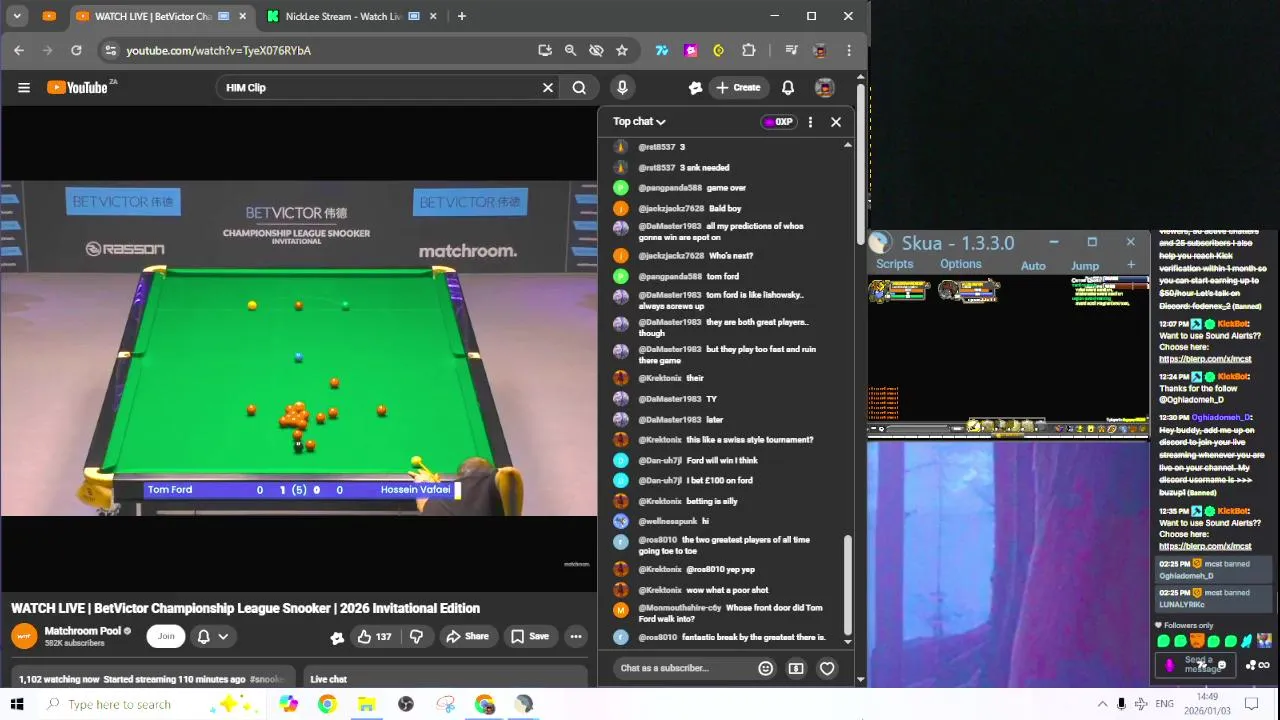Screen dimensions: 1280x720
Task: Open live chat three-dot options
Action: 810,122
